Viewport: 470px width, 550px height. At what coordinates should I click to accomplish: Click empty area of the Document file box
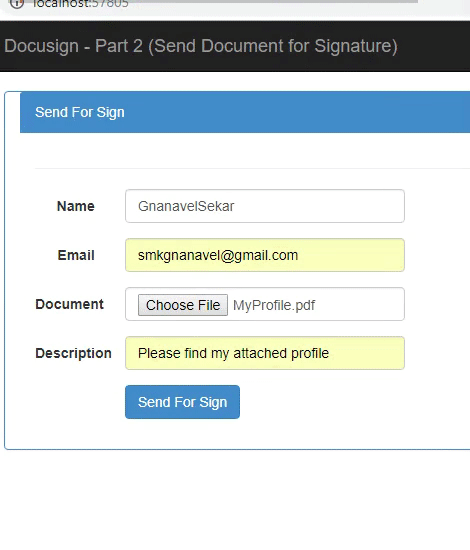click(x=360, y=304)
